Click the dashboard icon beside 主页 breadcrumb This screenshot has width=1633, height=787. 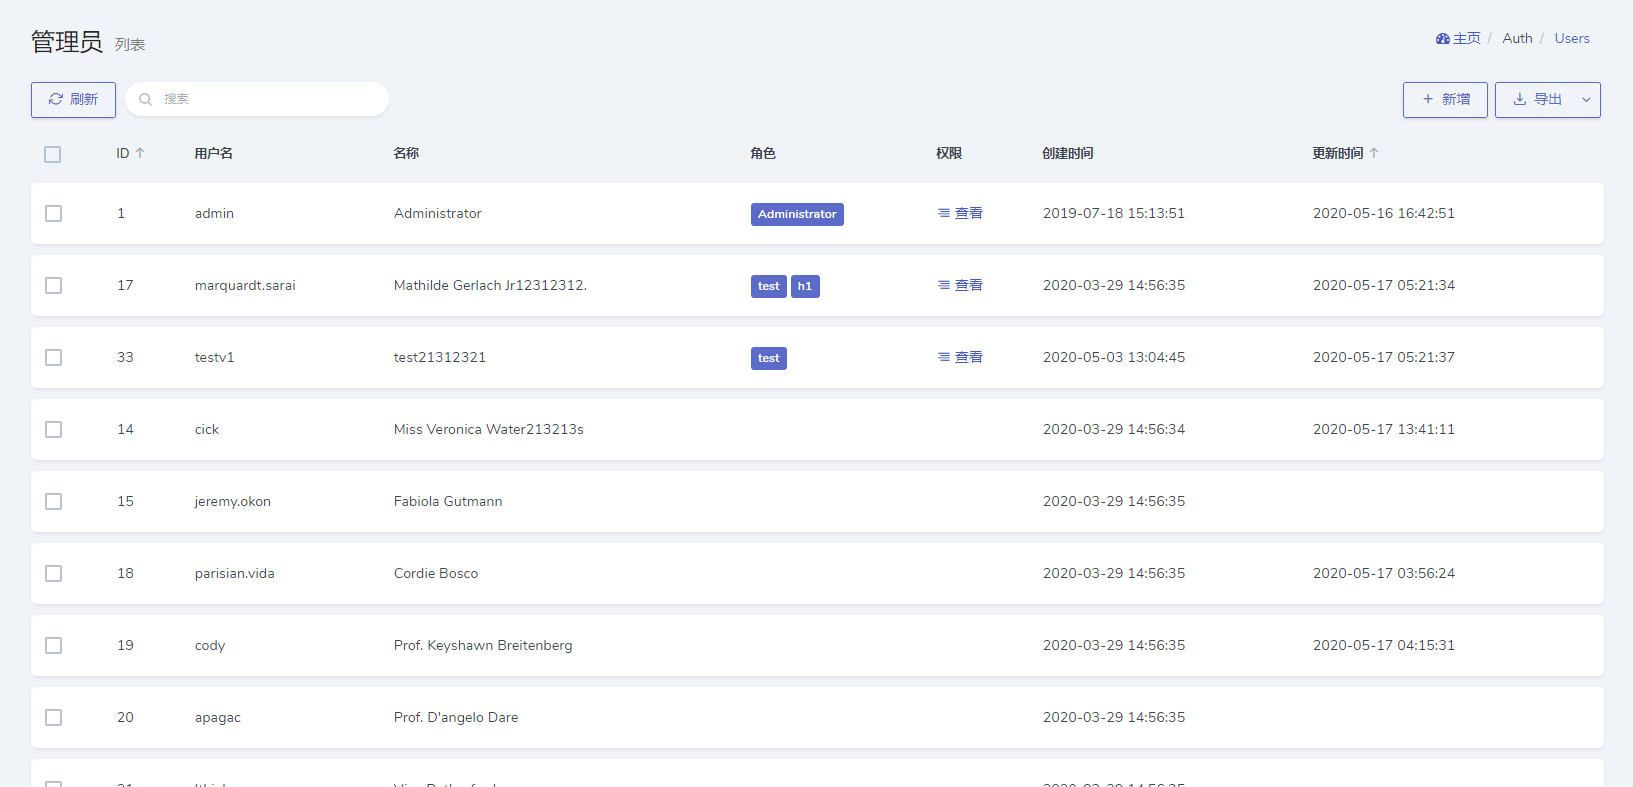1442,39
